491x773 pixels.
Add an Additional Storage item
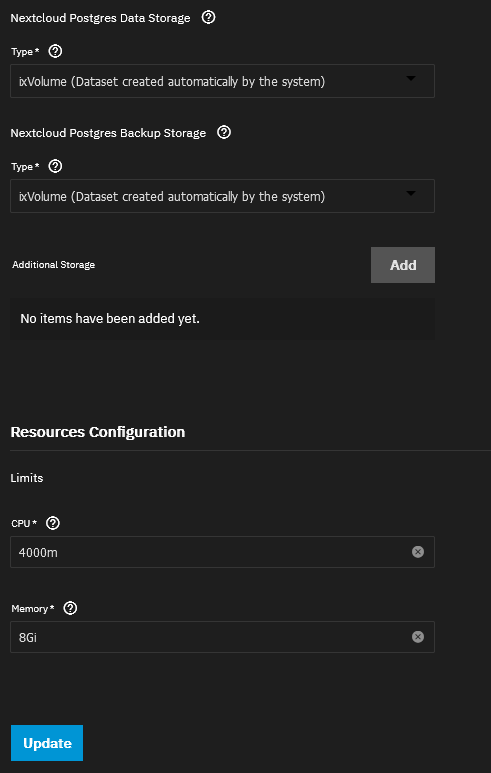(403, 265)
